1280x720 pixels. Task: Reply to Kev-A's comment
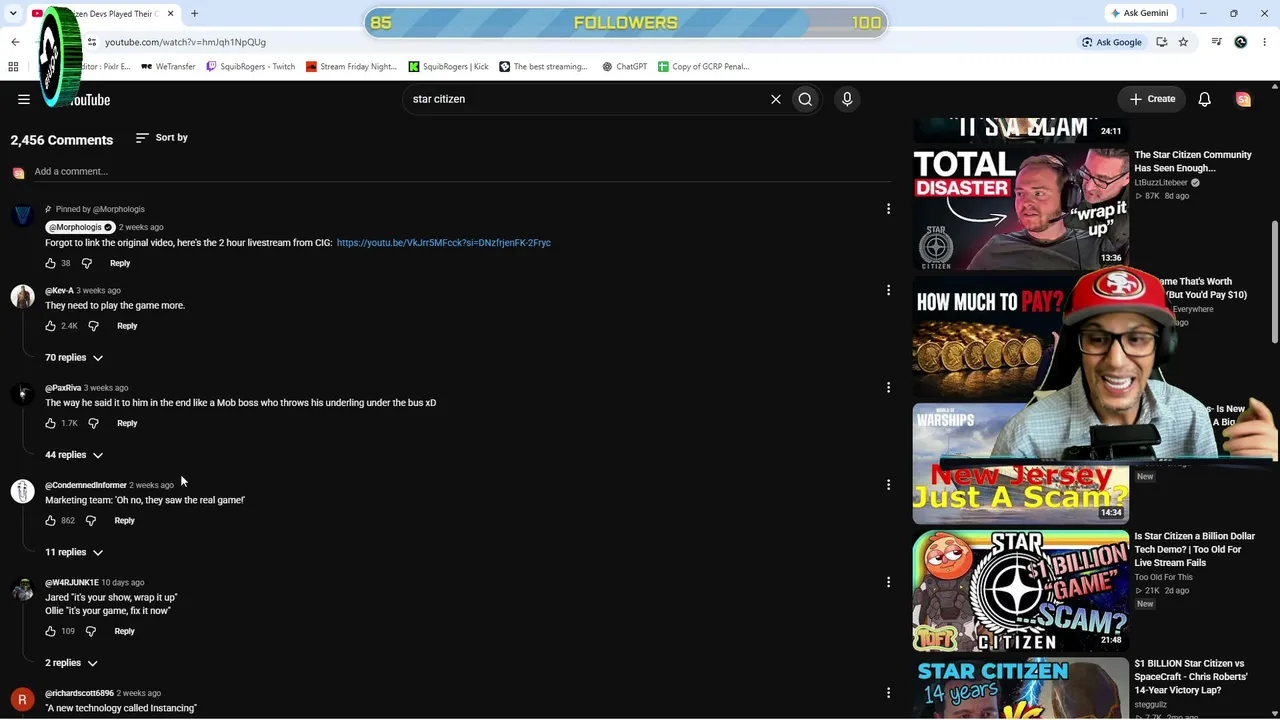pyautogui.click(x=127, y=326)
